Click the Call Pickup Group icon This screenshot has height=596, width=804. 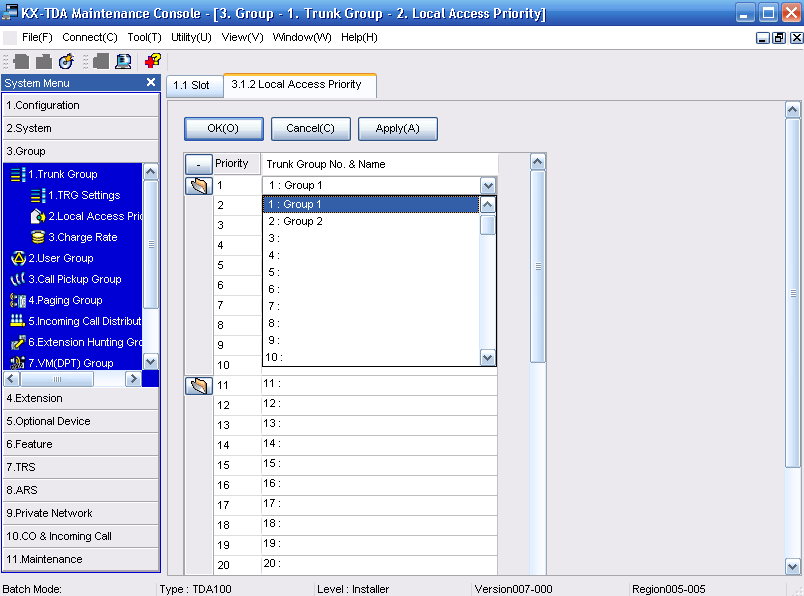[x=18, y=280]
